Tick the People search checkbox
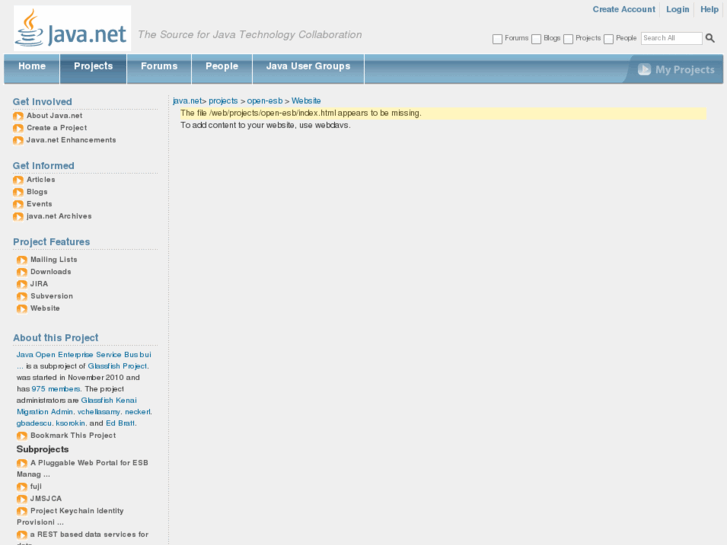Screen dimensions: 727x545 (609, 39)
